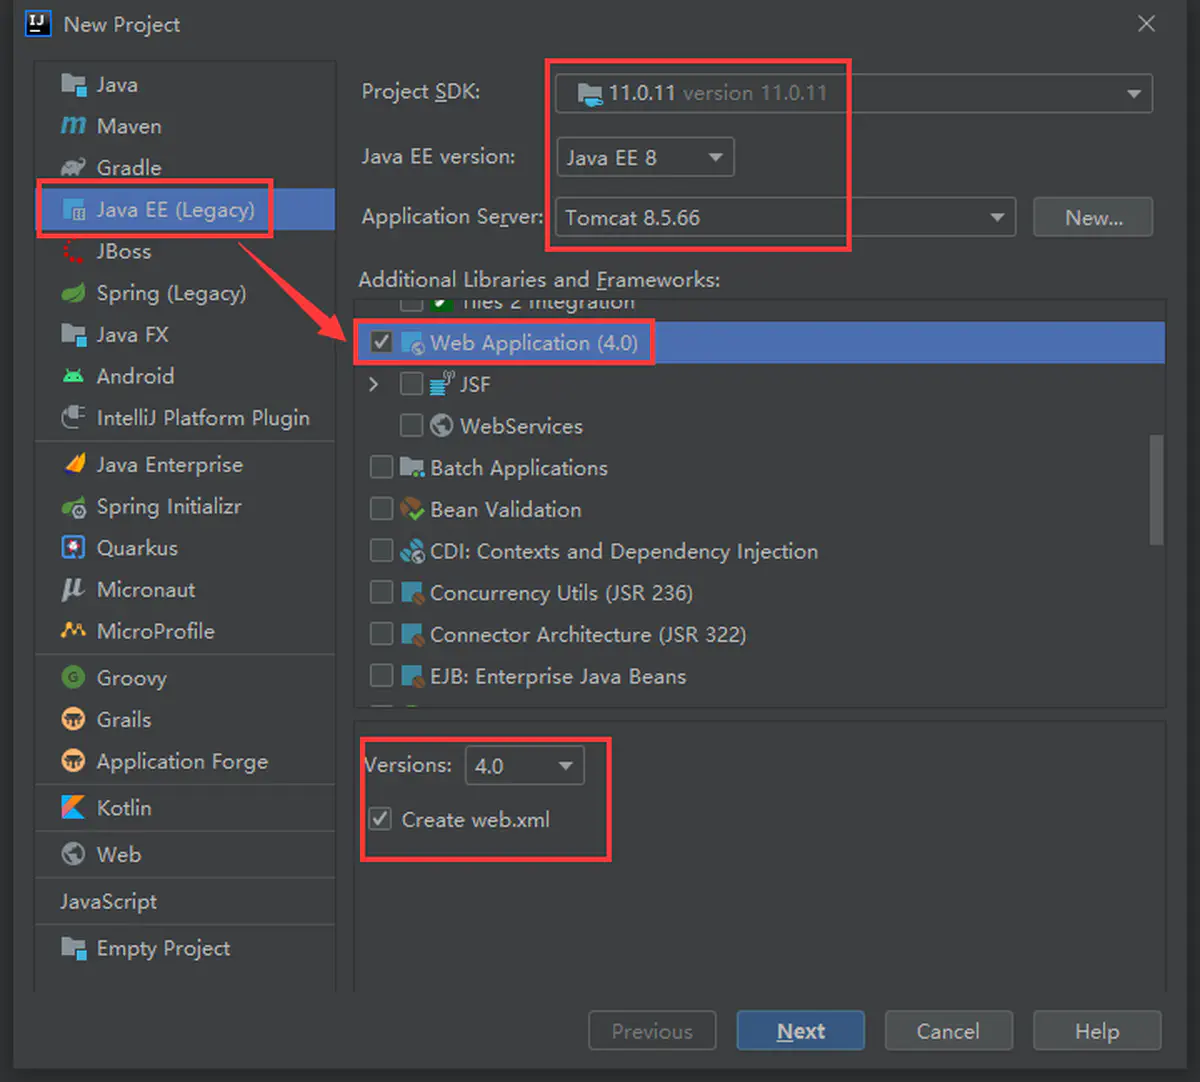Click the red JBoss icon

(x=73, y=251)
